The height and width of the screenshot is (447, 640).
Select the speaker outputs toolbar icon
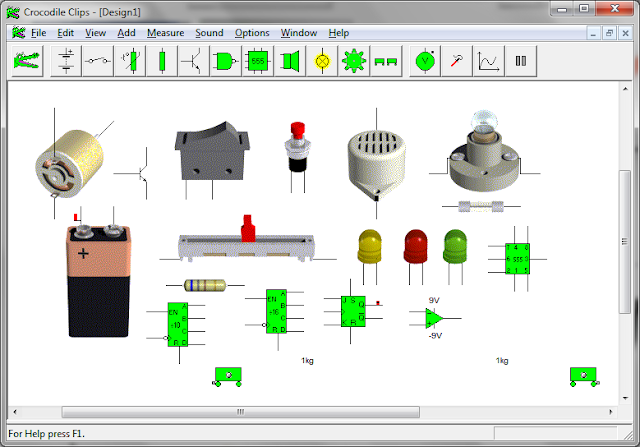click(x=290, y=61)
